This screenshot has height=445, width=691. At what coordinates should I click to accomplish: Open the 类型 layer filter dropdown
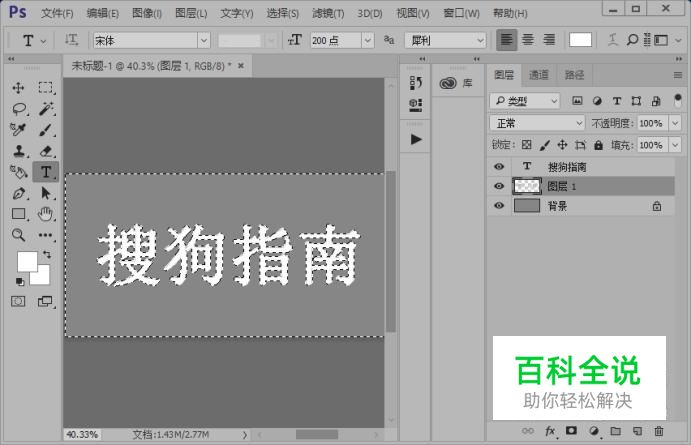point(525,101)
